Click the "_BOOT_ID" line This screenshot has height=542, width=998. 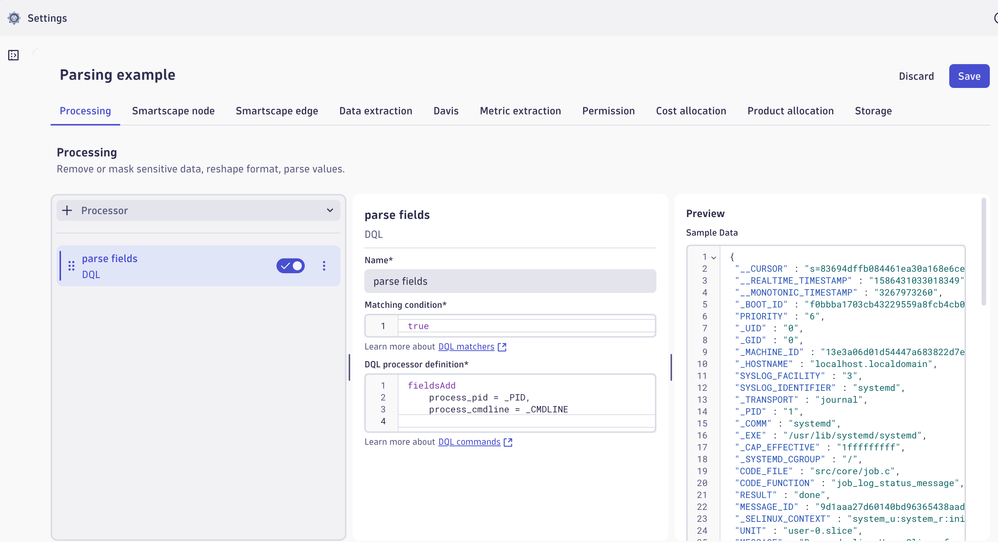pyautogui.click(x=850, y=305)
